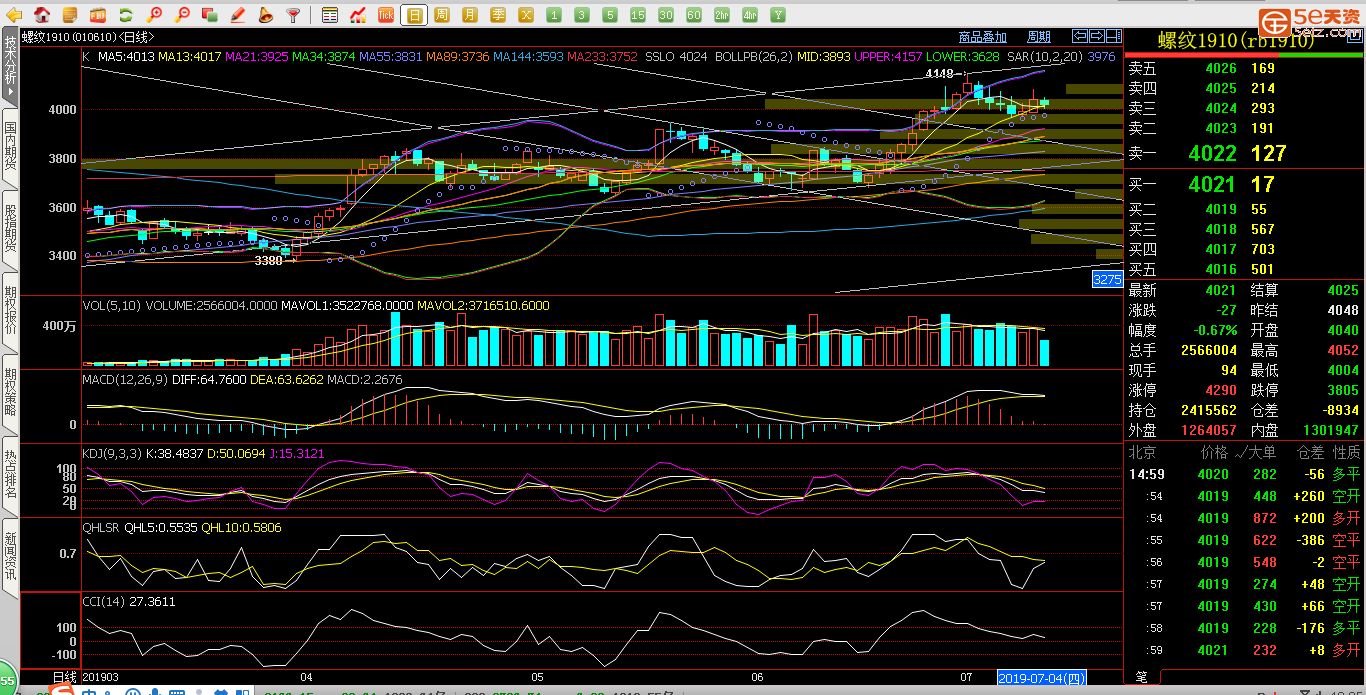The image size is (1366, 695).
Task: Select the daily (日) period button
Action: click(414, 15)
